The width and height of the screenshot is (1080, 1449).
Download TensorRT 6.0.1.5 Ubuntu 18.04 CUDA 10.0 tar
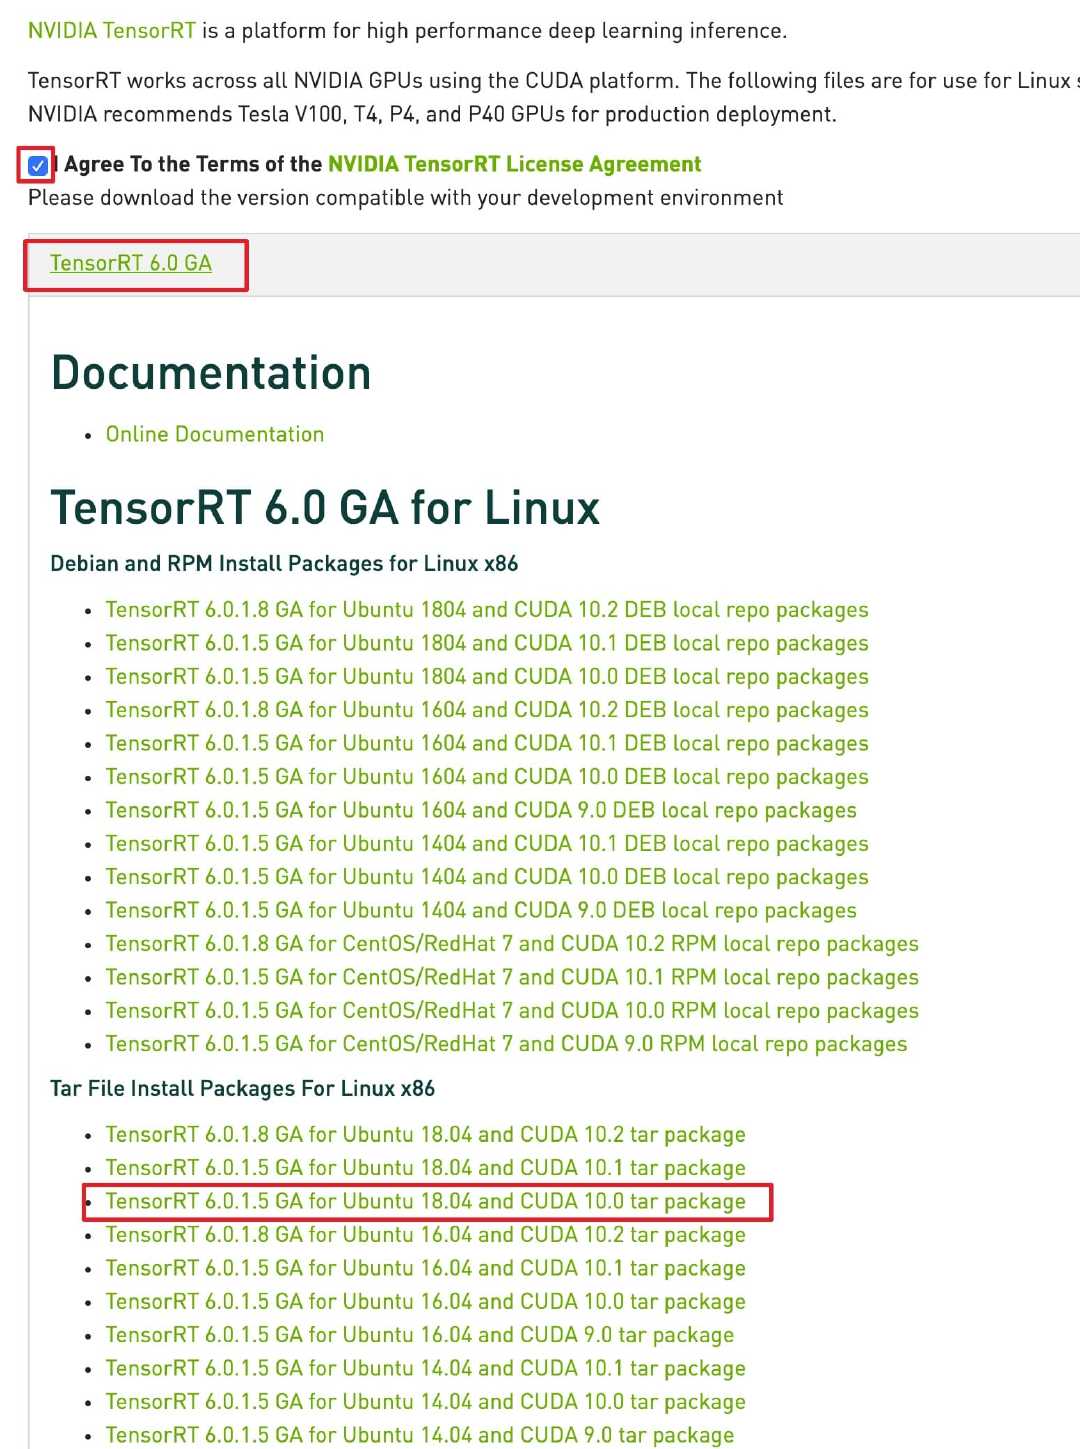[426, 1201]
